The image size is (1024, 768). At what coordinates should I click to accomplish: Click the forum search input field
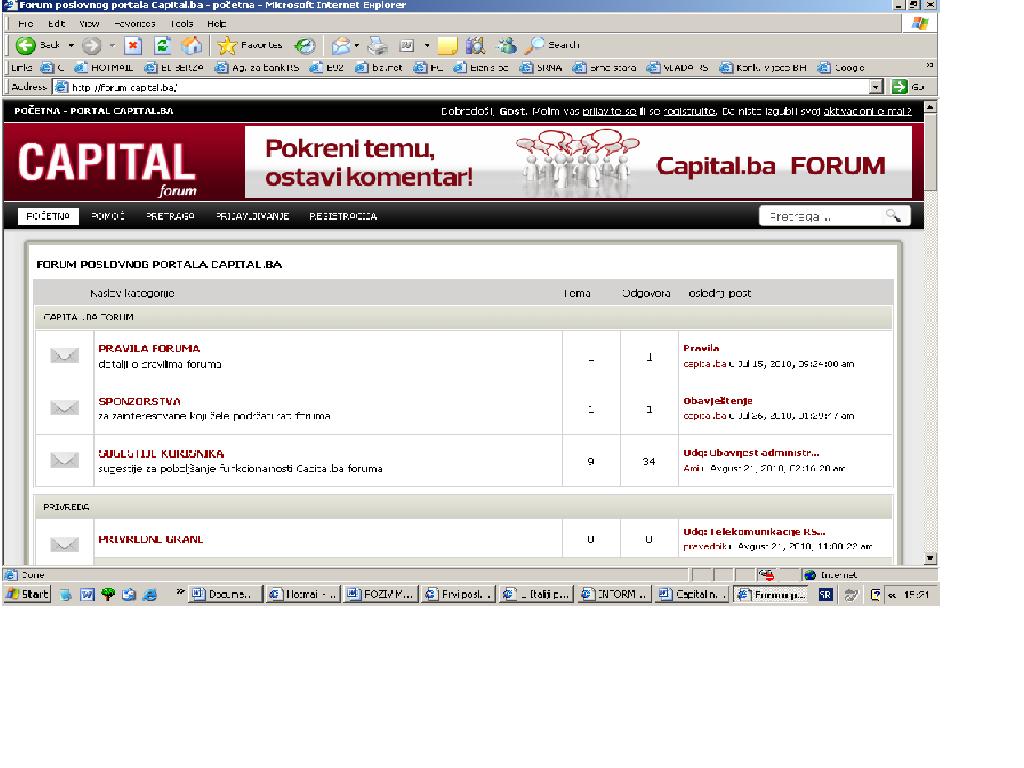(820, 216)
